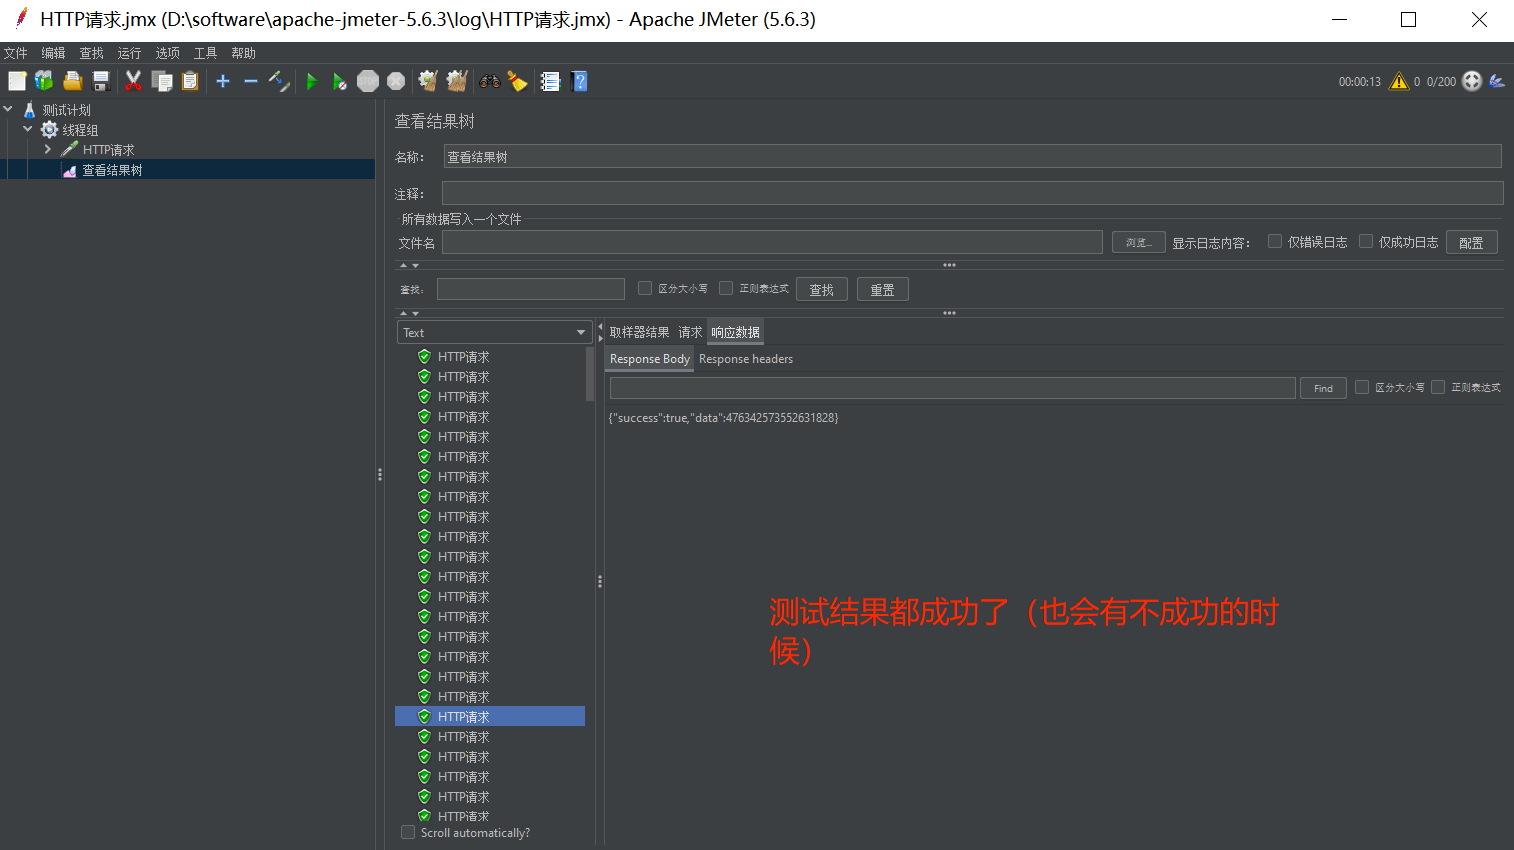1514x850 pixels.
Task: Toggle 区分大小写 checkbox beside Find
Action: pyautogui.click(x=1362, y=387)
